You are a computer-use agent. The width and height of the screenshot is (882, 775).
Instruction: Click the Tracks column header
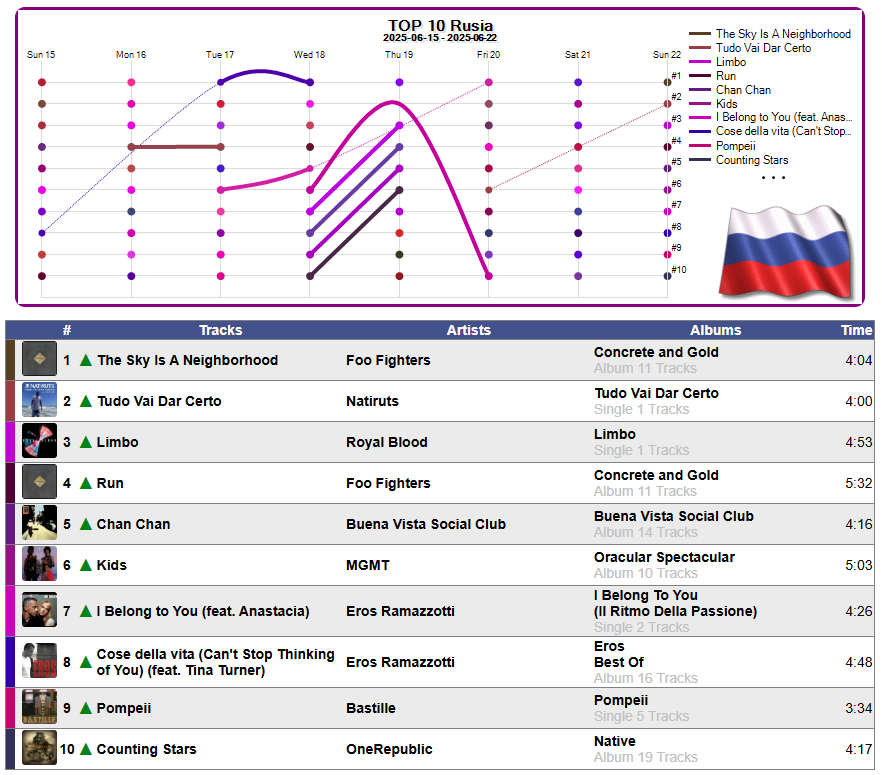coord(220,330)
